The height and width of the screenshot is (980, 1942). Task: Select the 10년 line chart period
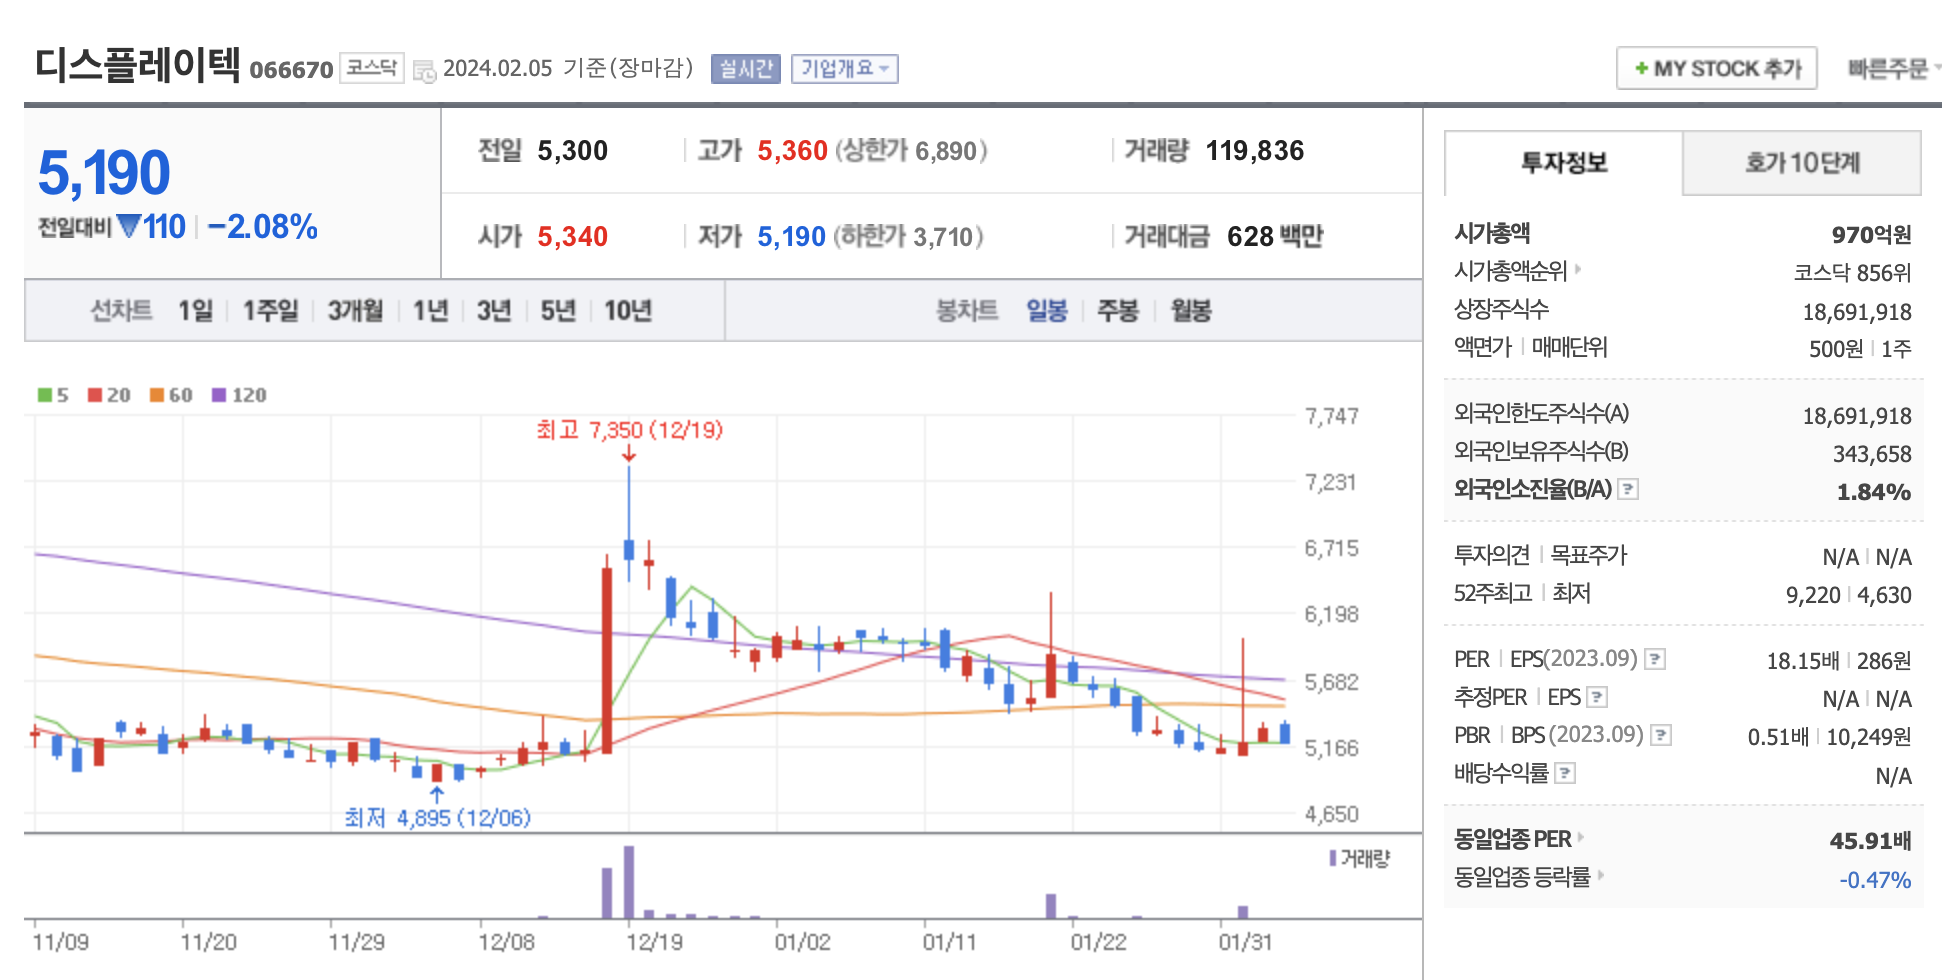coord(628,311)
